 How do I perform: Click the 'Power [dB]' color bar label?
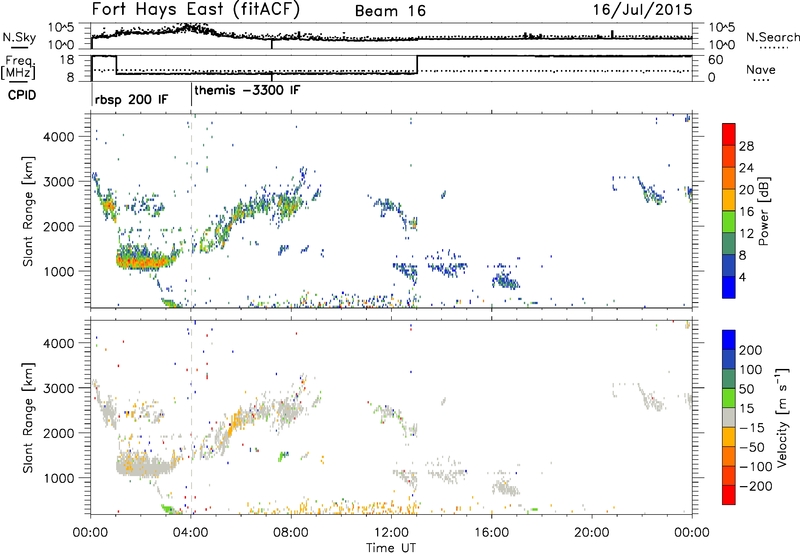(x=763, y=211)
